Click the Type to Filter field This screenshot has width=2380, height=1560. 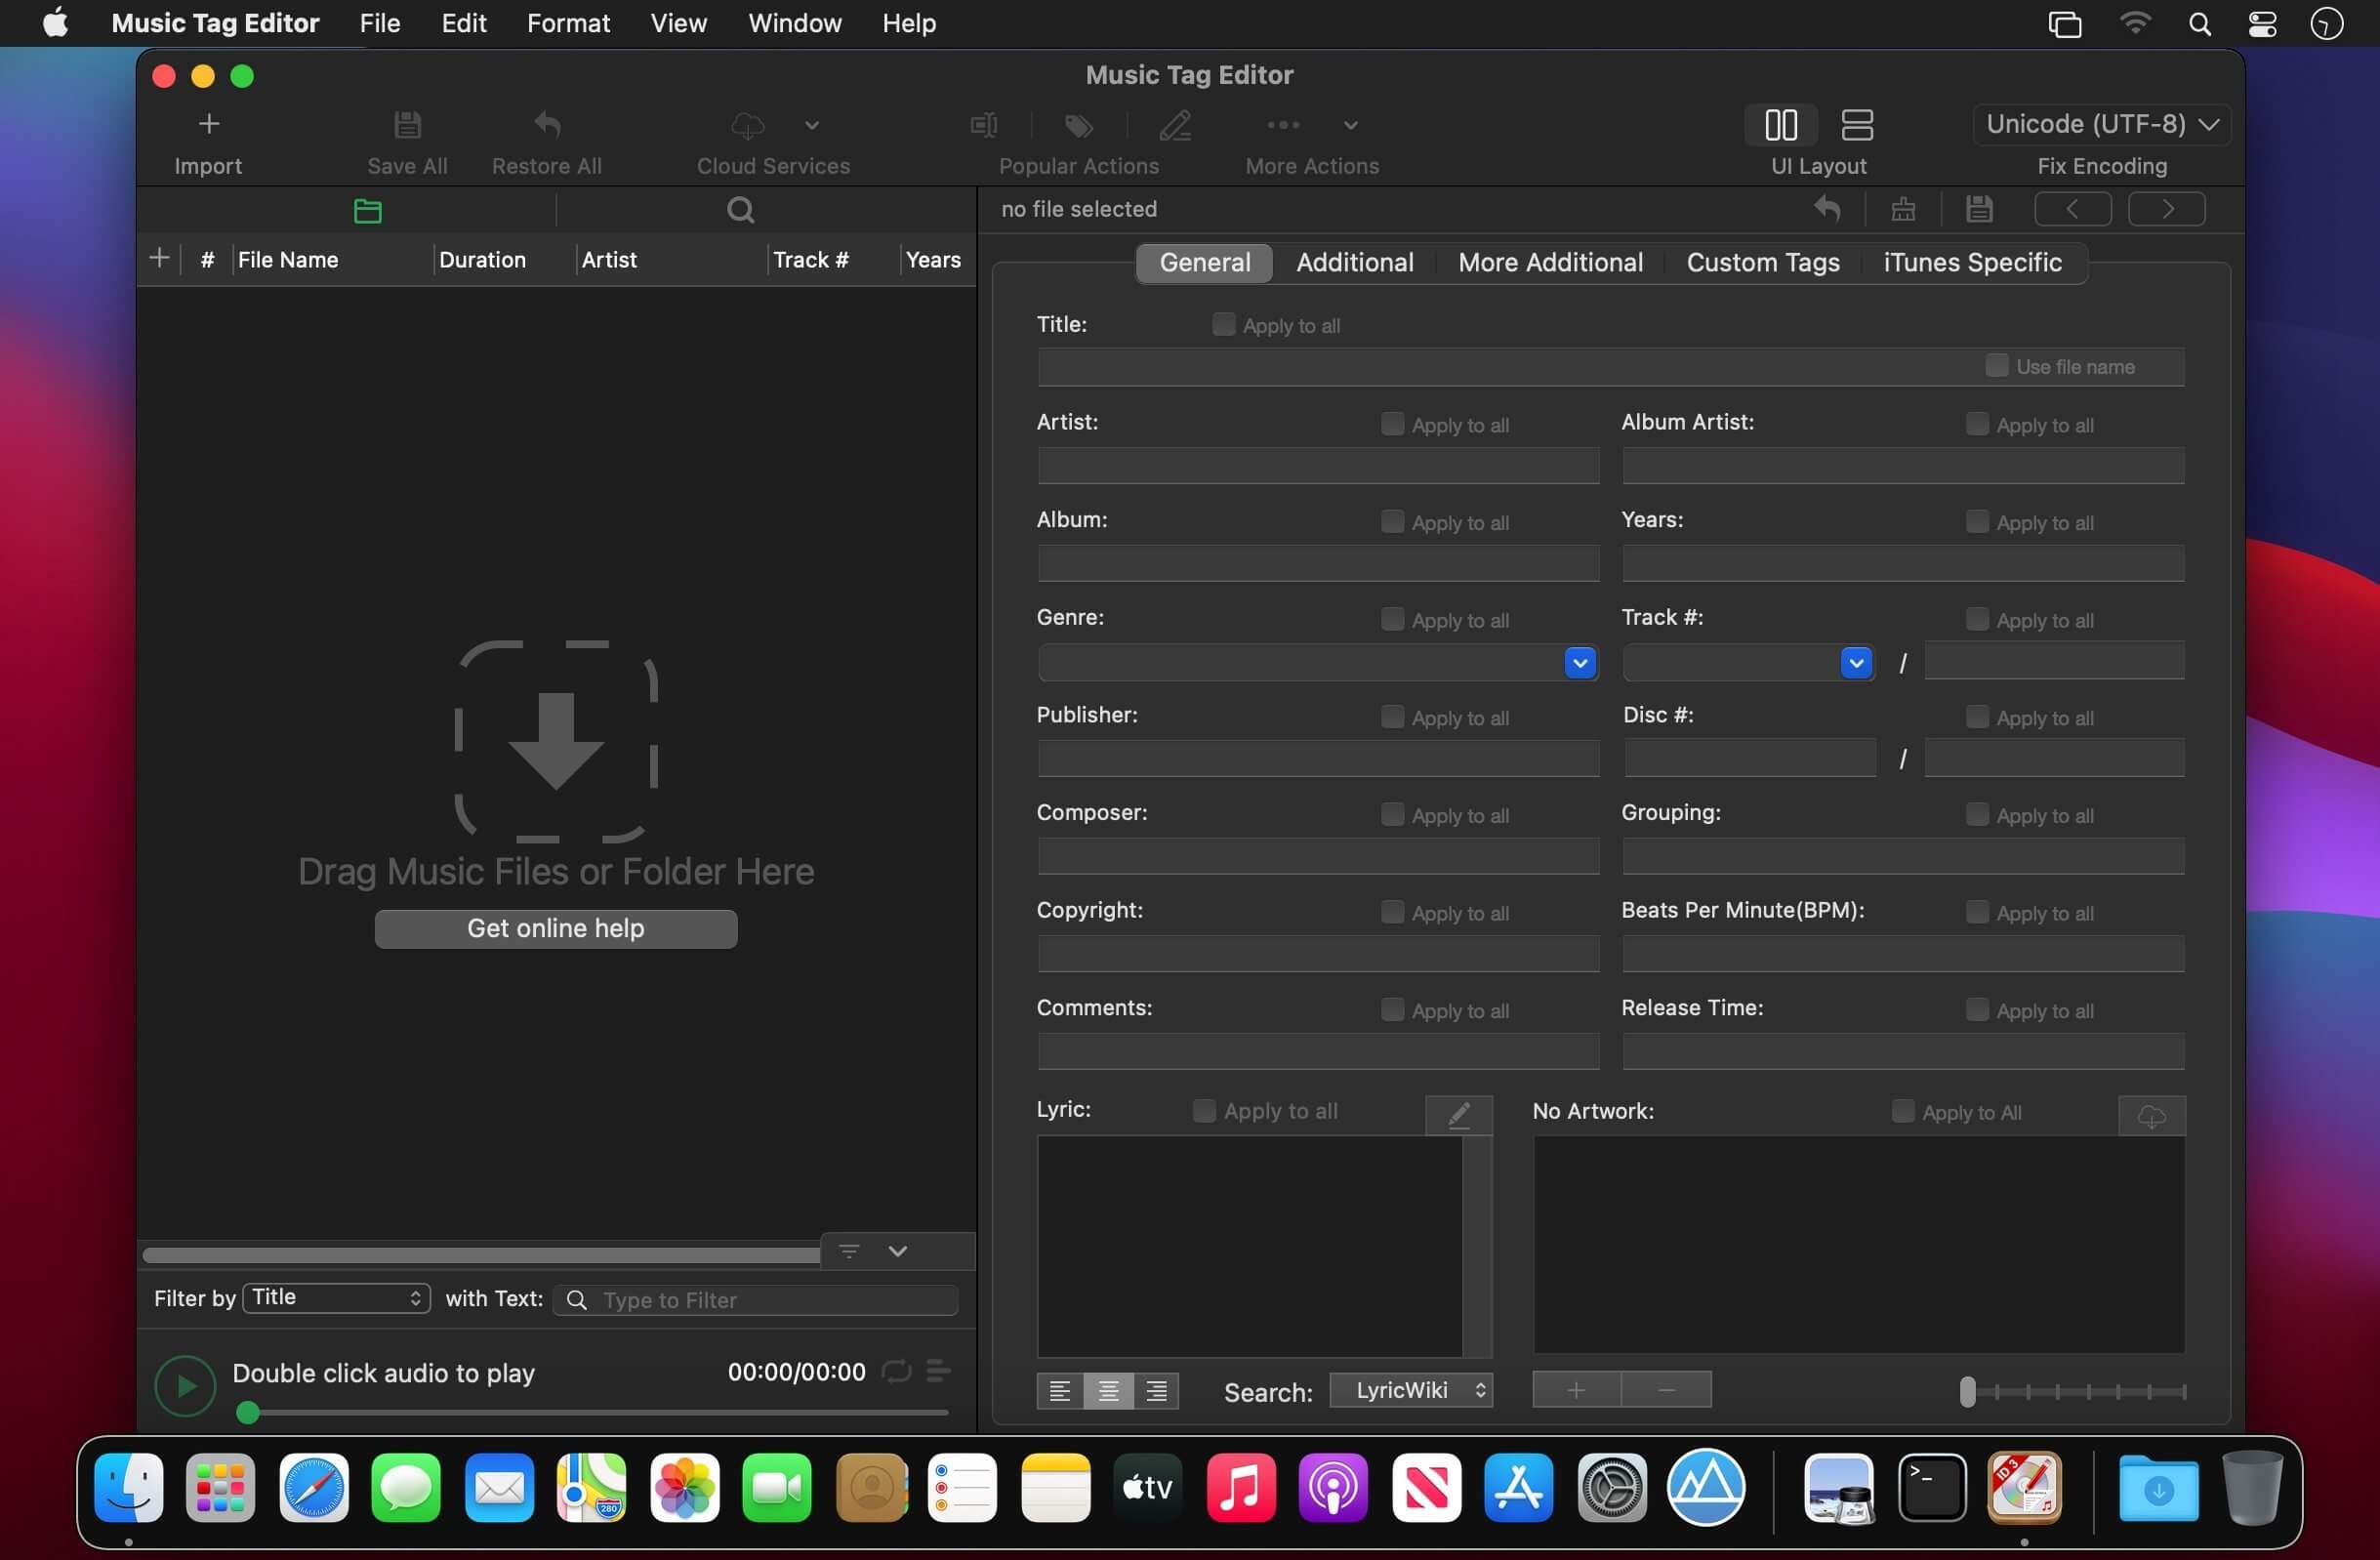[756, 1299]
